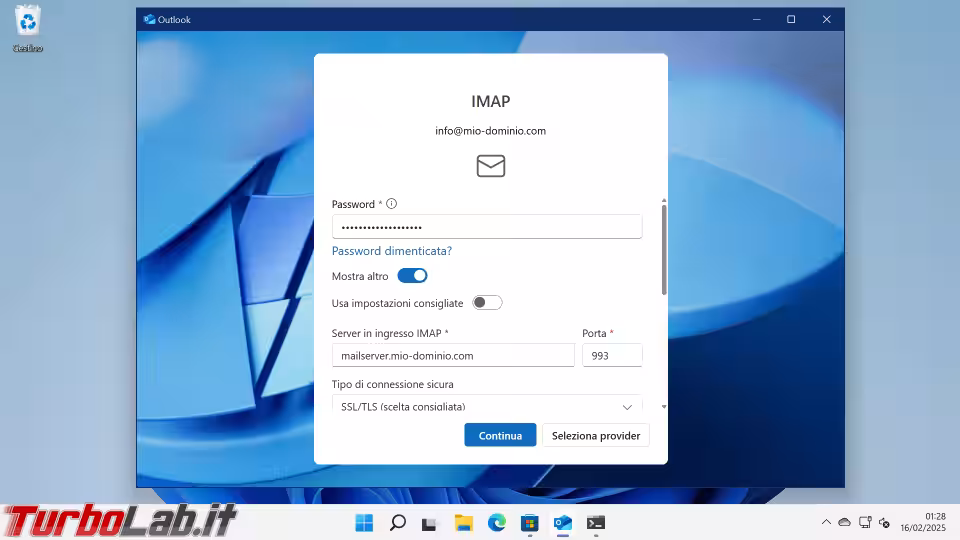Launch Microsoft Edge from taskbar
This screenshot has width=960, height=540.
(x=497, y=523)
